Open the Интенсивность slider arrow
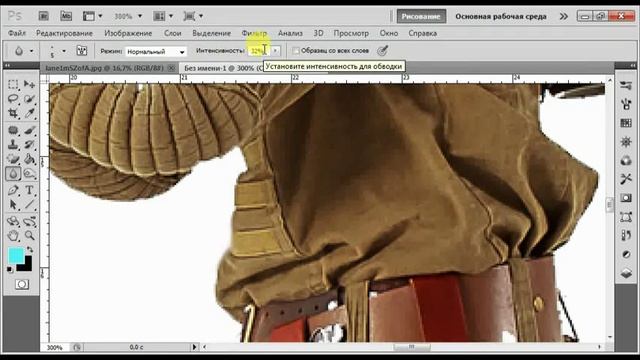 [x=276, y=51]
